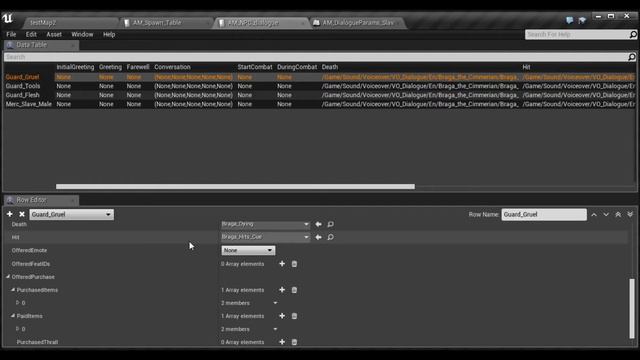The height and width of the screenshot is (360, 640).
Task: Open the Death asset dropdown Braga_Dying
Action: click(x=265, y=224)
